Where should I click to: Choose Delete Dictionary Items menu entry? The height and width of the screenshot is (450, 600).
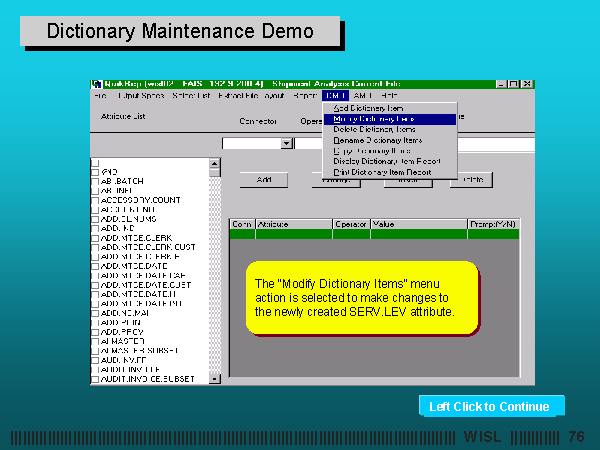[390, 130]
